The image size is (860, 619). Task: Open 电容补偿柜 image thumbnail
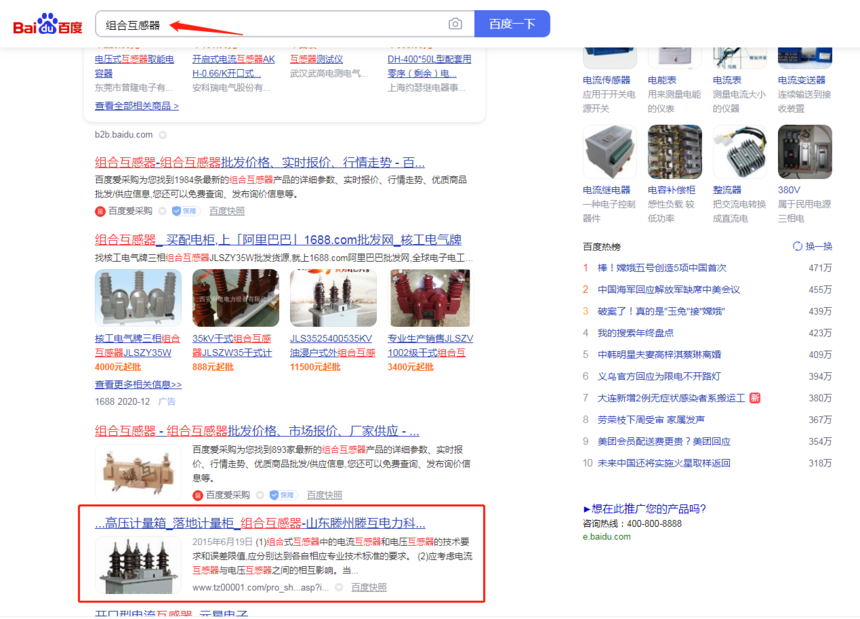pyautogui.click(x=675, y=152)
